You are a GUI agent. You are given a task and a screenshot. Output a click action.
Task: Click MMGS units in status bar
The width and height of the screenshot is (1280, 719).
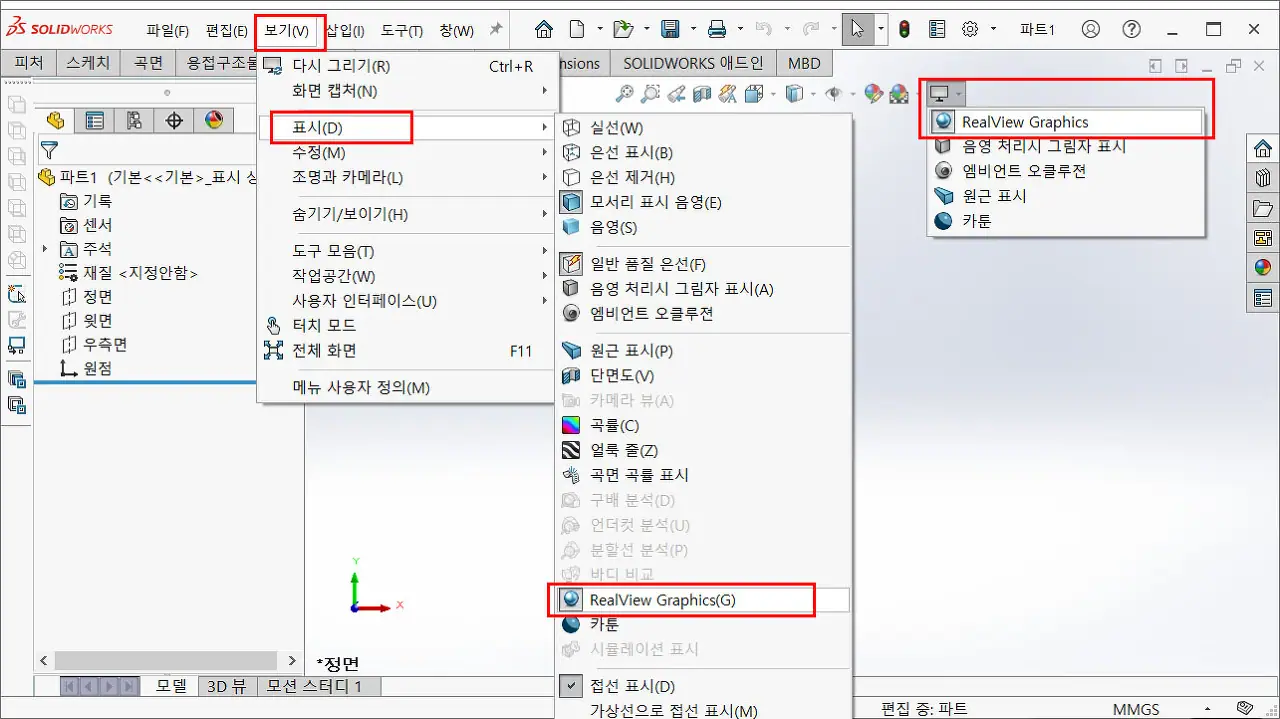click(x=1136, y=708)
